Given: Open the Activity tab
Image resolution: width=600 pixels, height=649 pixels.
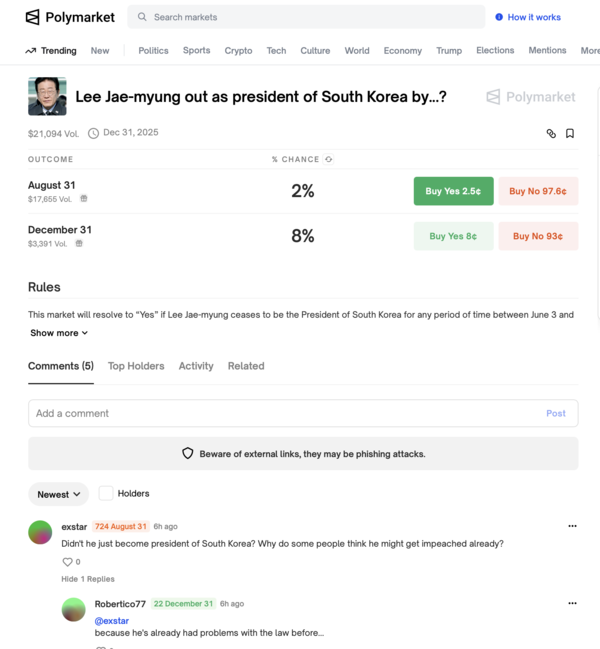Looking at the screenshot, I should [x=196, y=366].
